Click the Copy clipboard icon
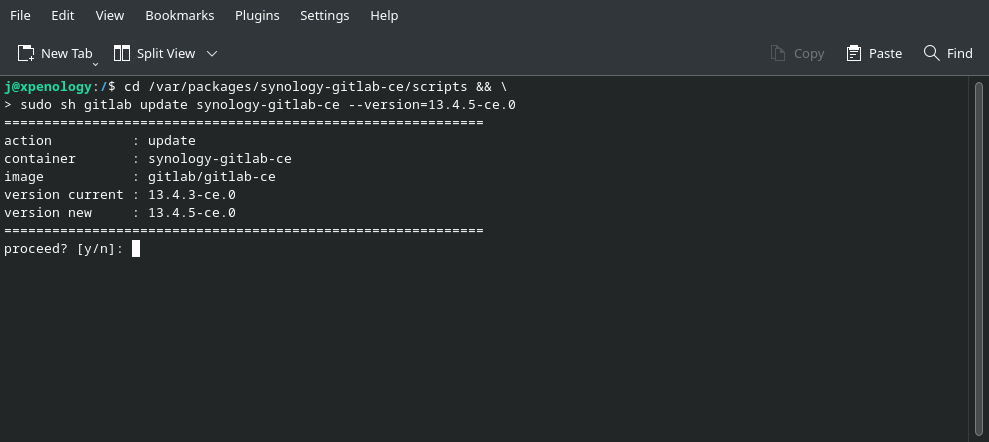The width and height of the screenshot is (989, 442). [x=778, y=54]
